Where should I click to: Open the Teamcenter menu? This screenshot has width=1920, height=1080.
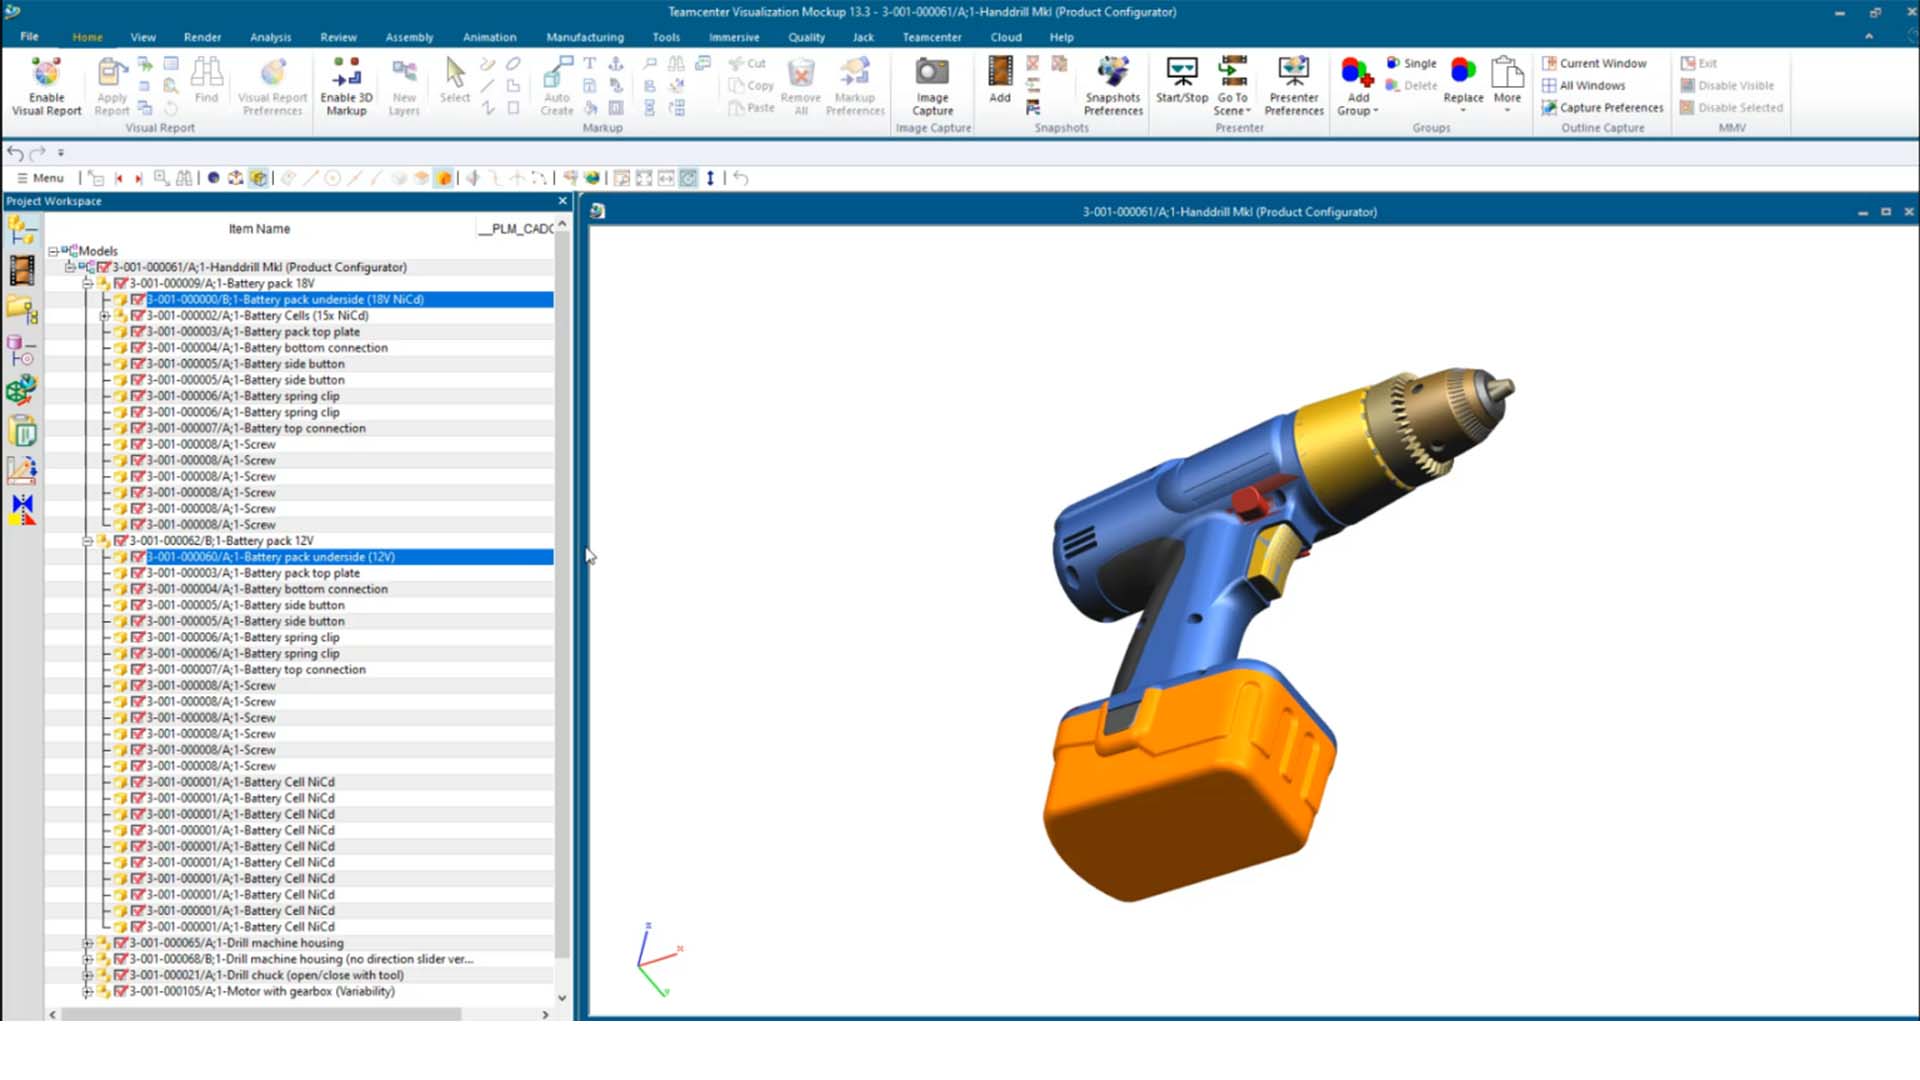point(931,37)
